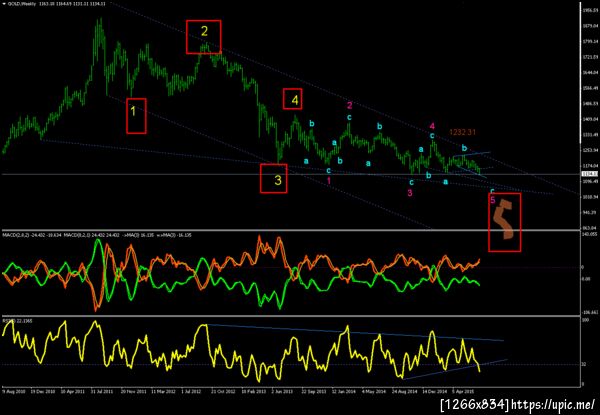Select the white horizontal price line
Image resolution: width=600 pixels, height=415 pixels.
pyautogui.click(x=291, y=174)
